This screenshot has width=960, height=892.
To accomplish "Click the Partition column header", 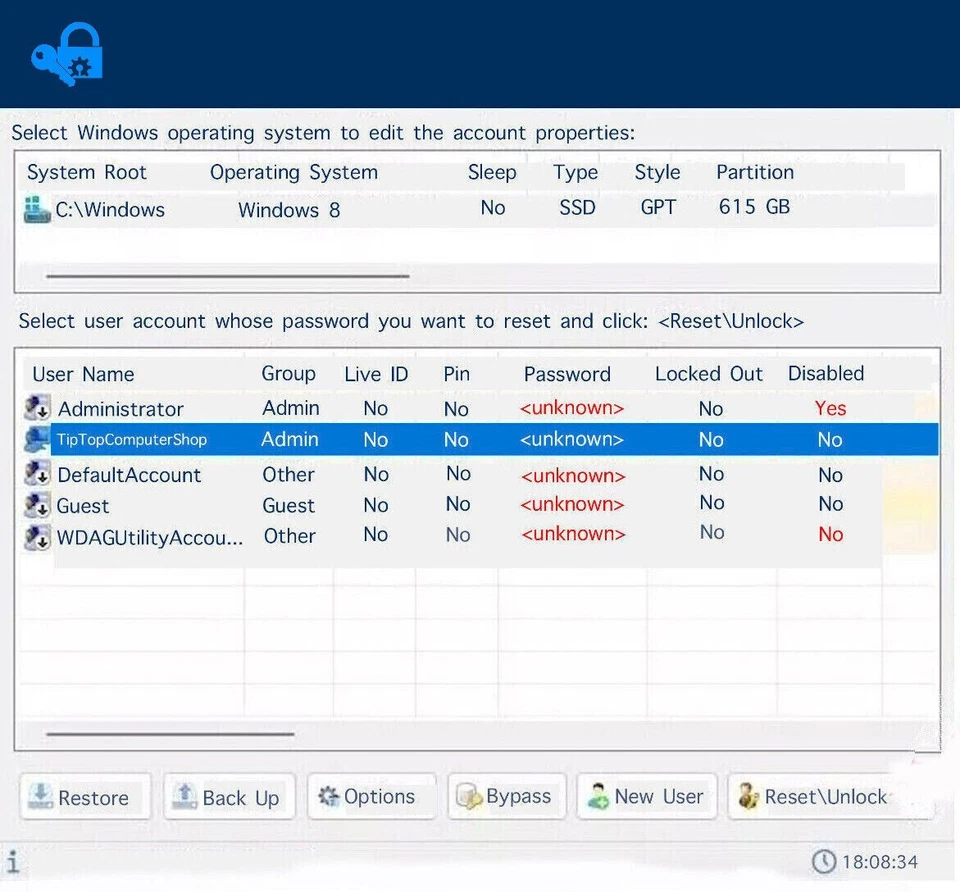I will click(x=754, y=172).
